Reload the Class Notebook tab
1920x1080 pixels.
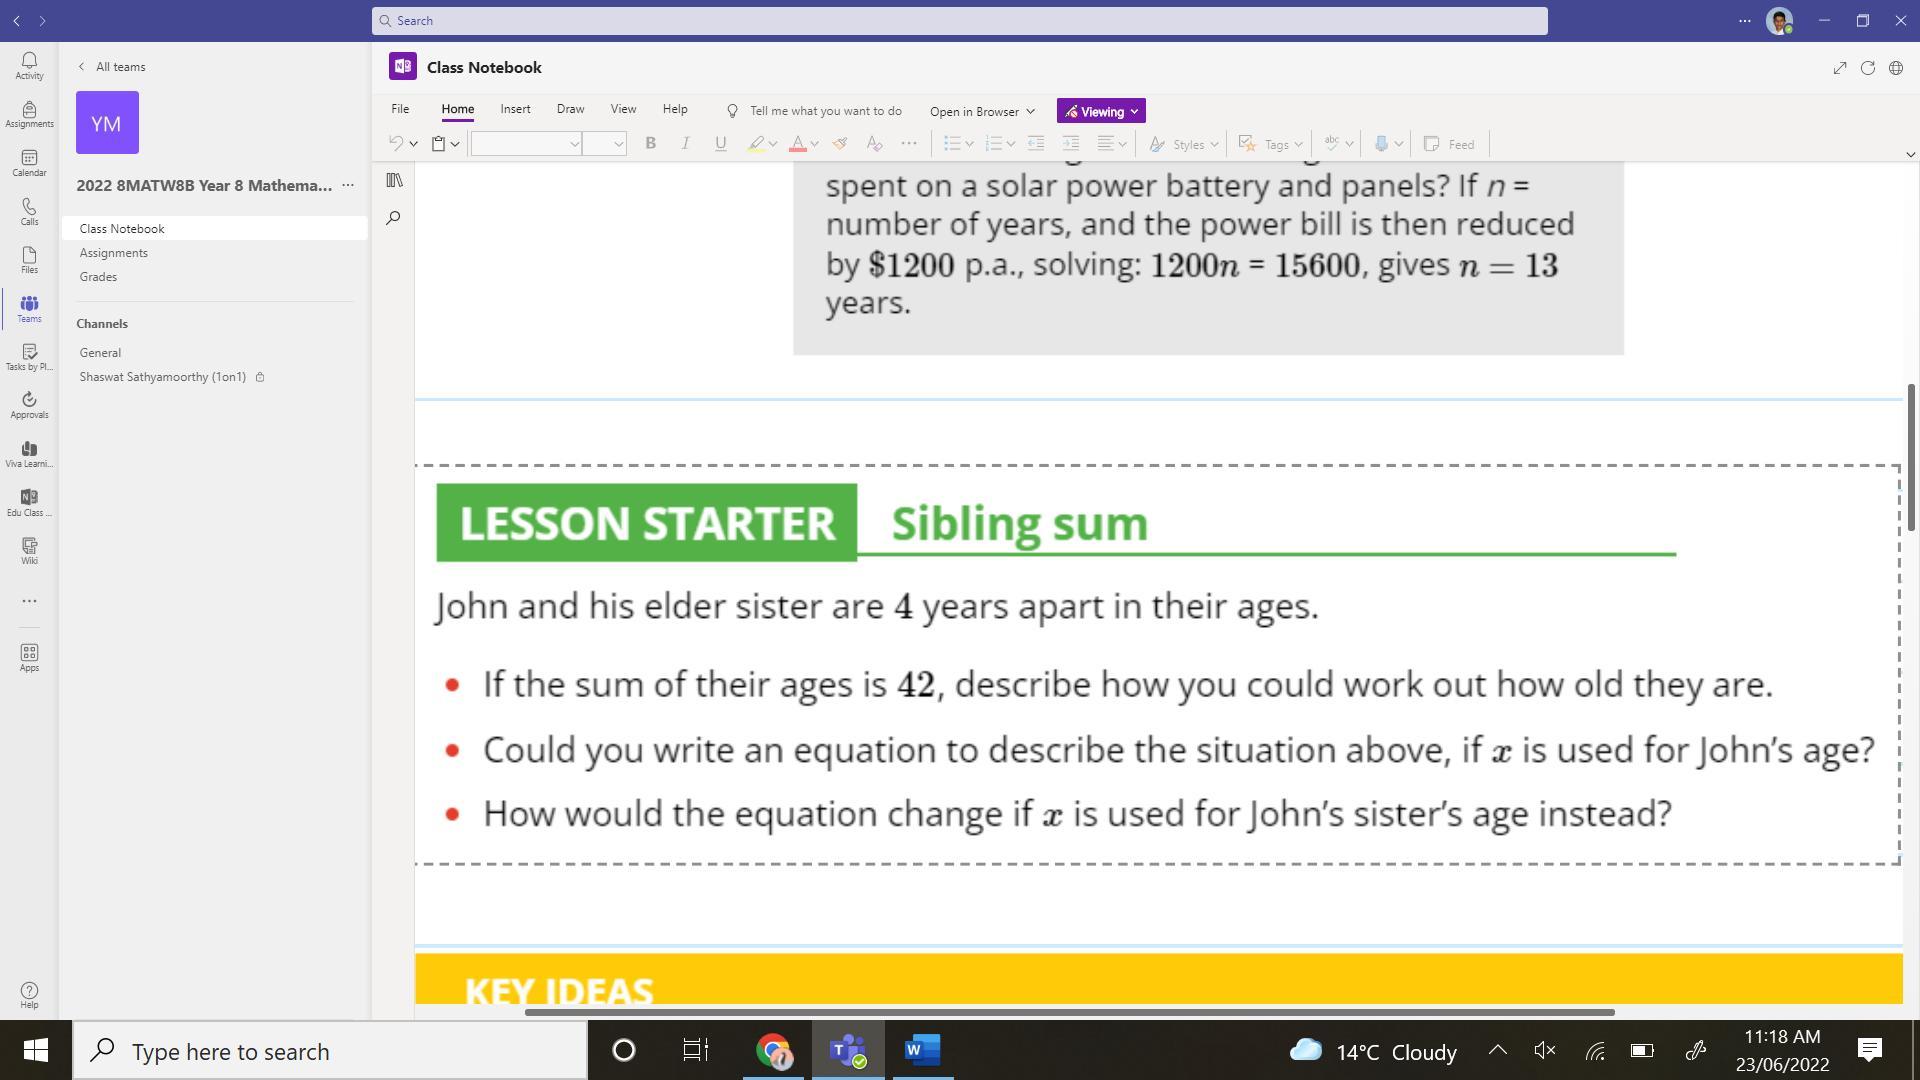tap(1867, 68)
